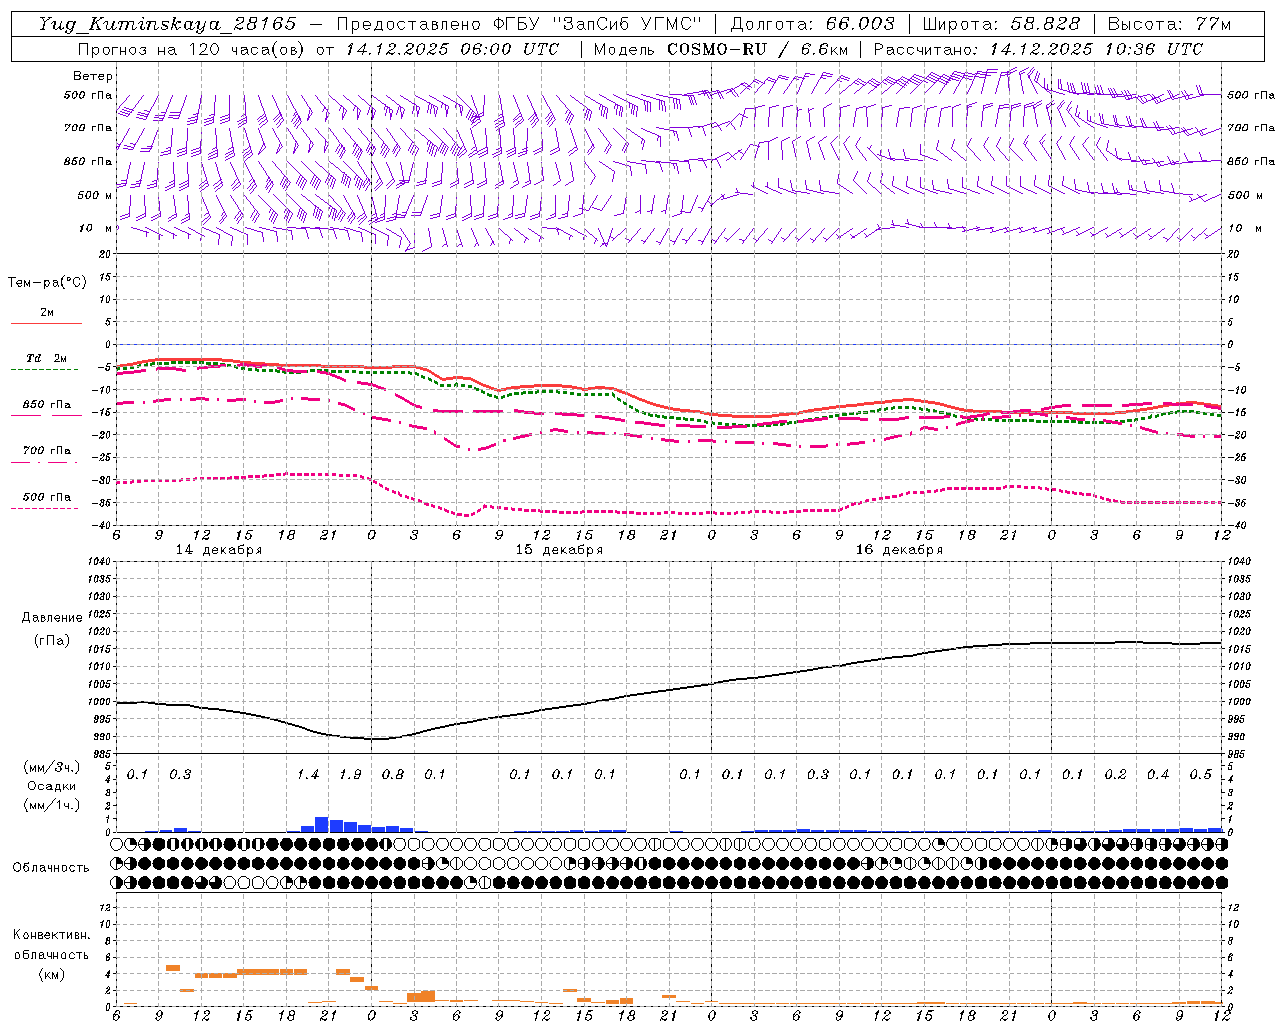The height and width of the screenshot is (1024, 1280).
Task: Click the 1.4 precipitation amount value
Action: pos(308,774)
